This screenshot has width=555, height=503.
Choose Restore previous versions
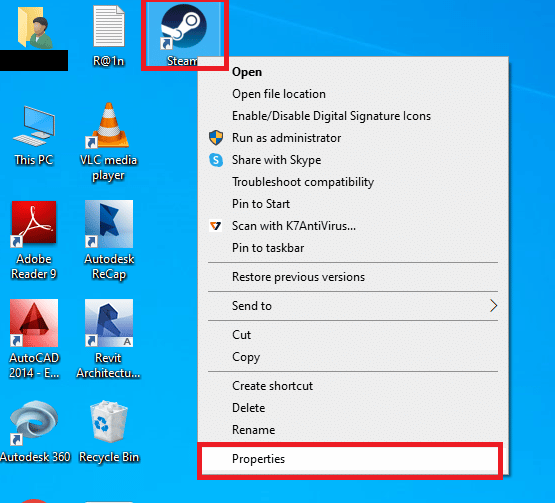coord(353,276)
